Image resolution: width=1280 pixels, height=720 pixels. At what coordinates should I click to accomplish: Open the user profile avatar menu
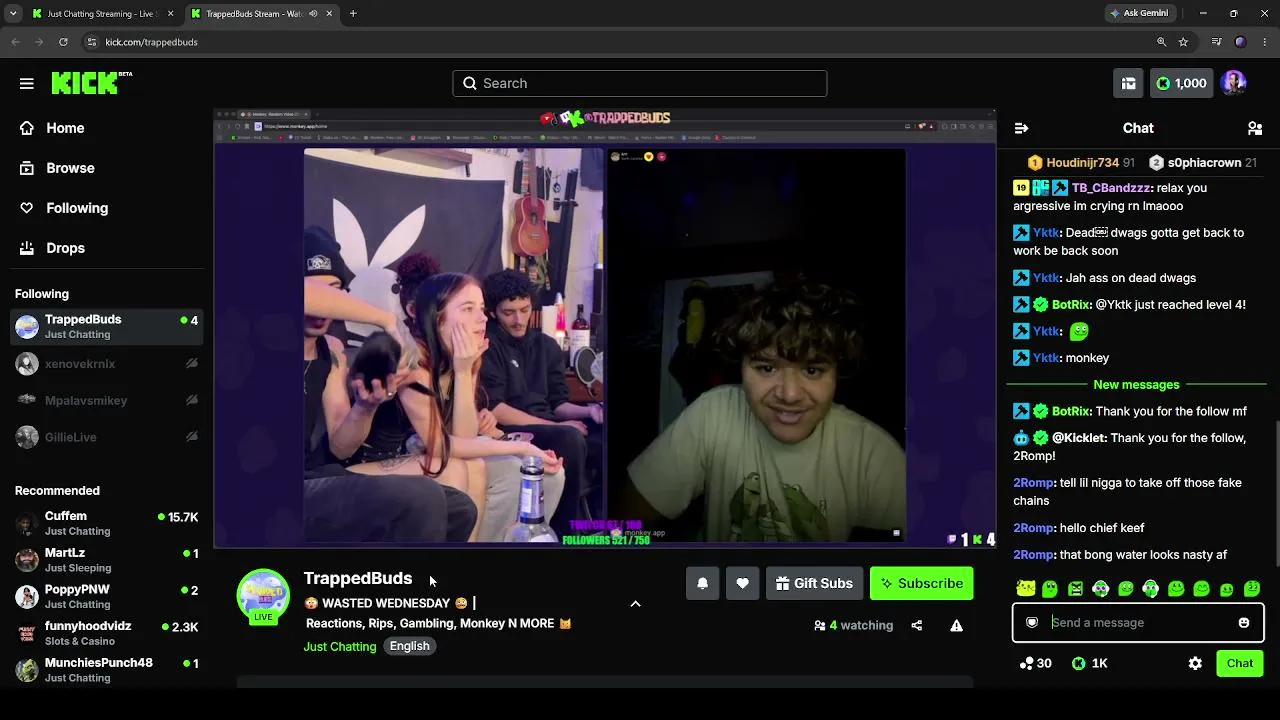pyautogui.click(x=1234, y=83)
